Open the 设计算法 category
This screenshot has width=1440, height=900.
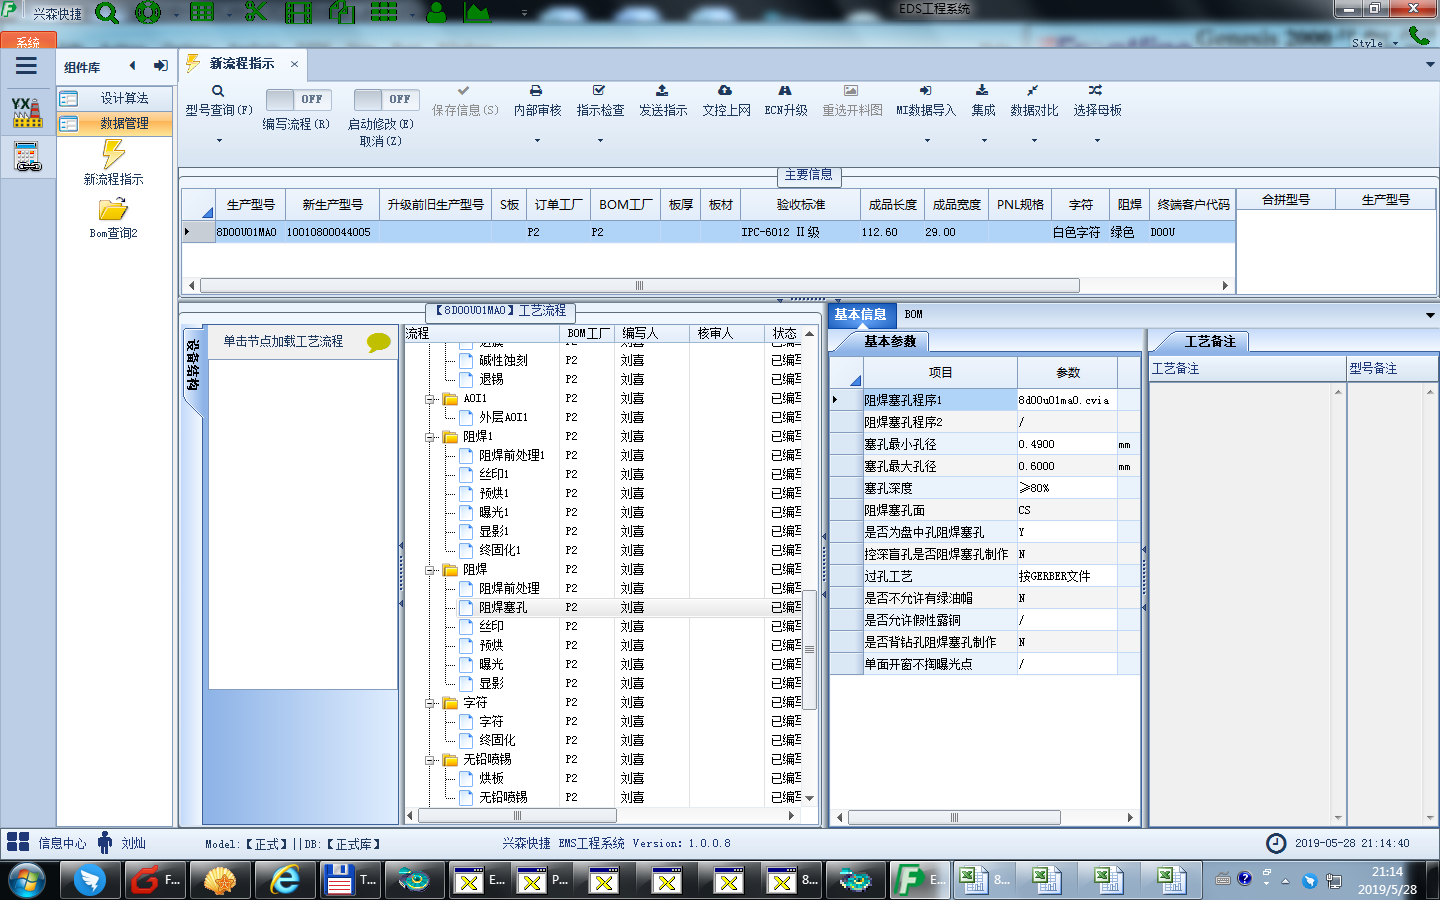(114, 98)
